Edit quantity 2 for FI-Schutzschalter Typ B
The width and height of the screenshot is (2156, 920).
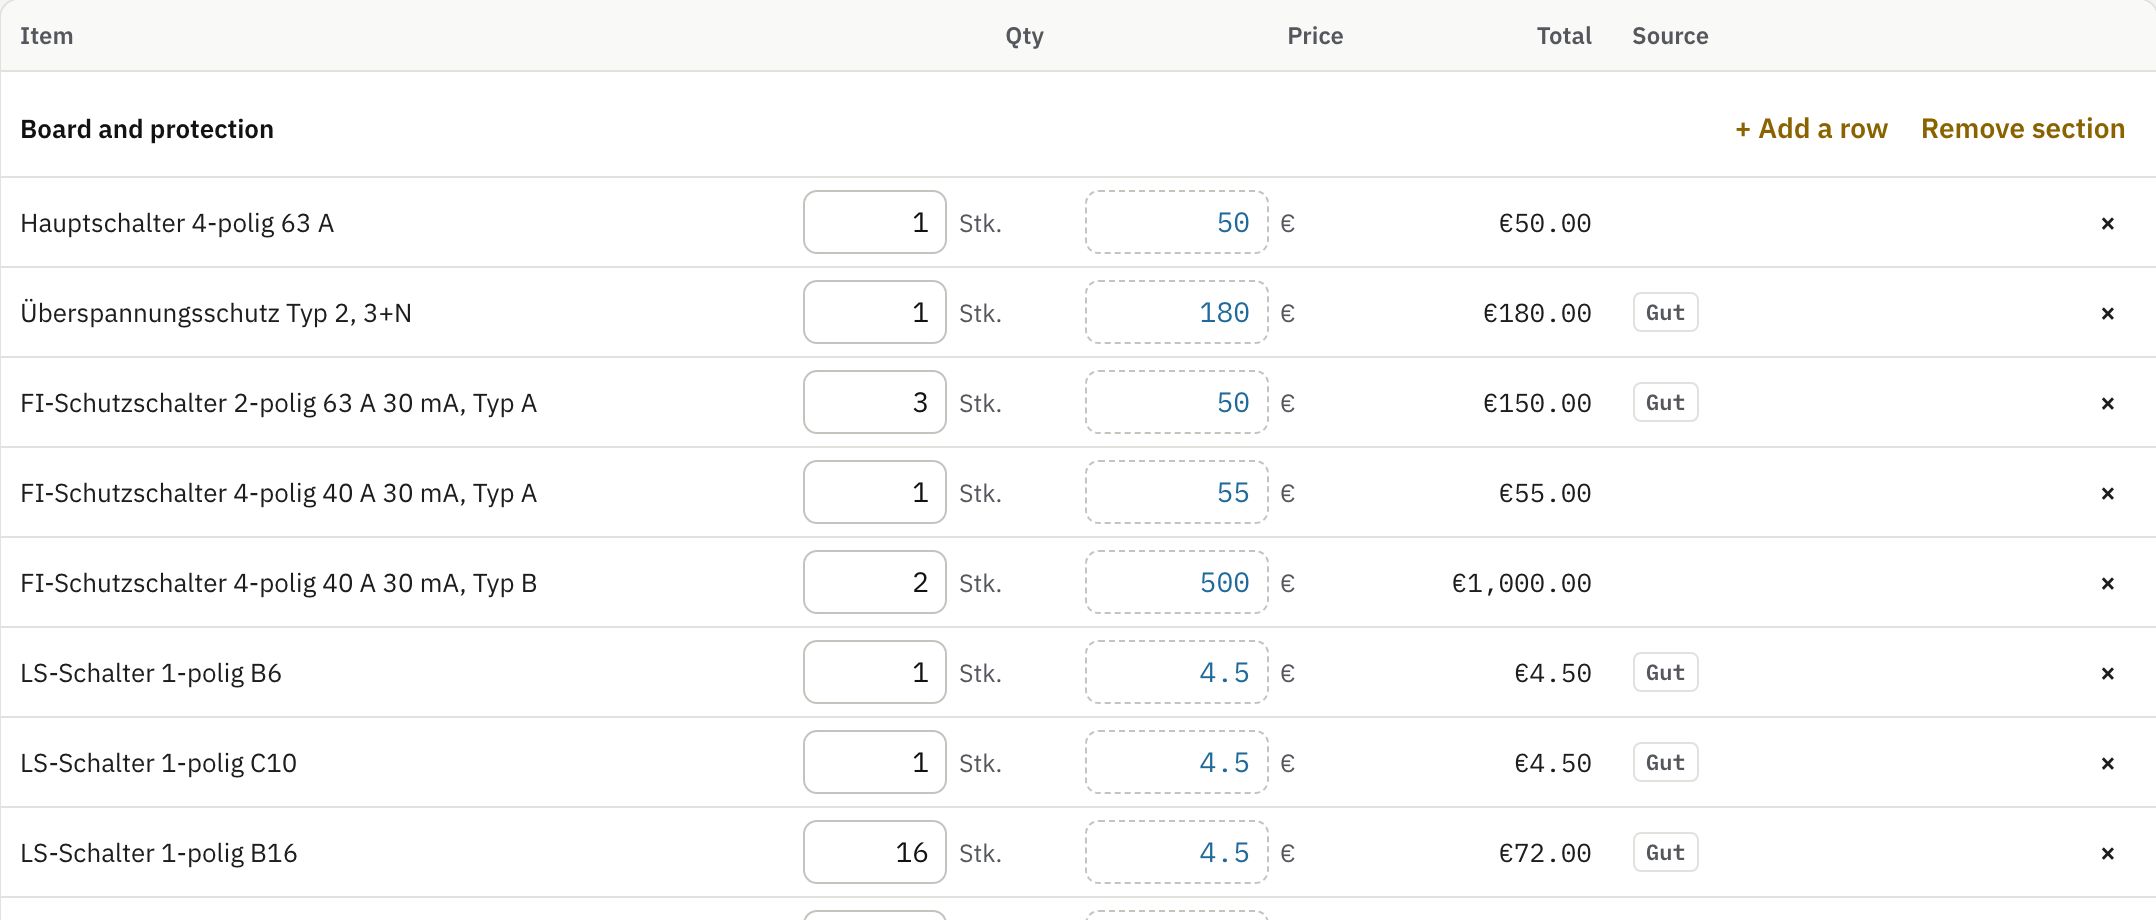875,582
